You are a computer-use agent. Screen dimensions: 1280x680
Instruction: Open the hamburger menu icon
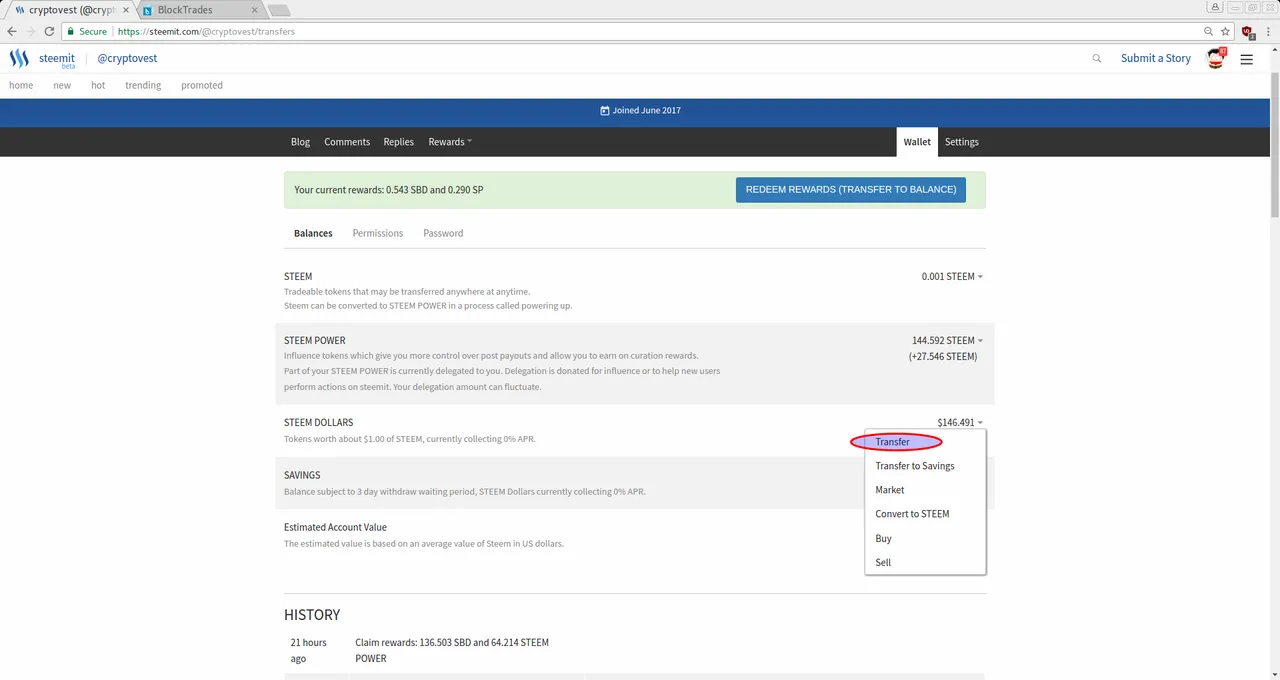(x=1246, y=59)
